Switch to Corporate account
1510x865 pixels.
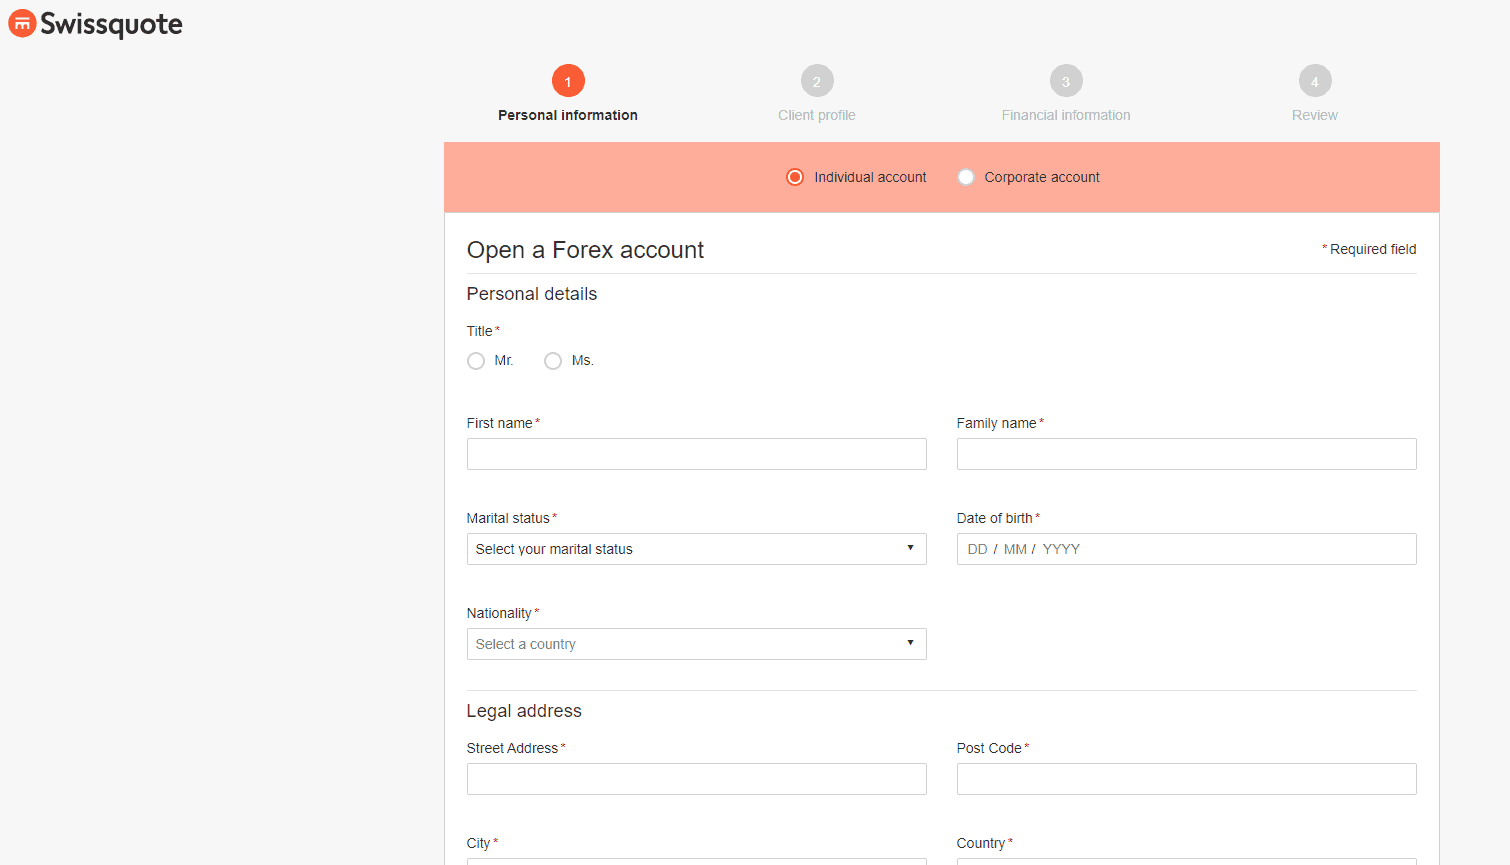pos(966,176)
